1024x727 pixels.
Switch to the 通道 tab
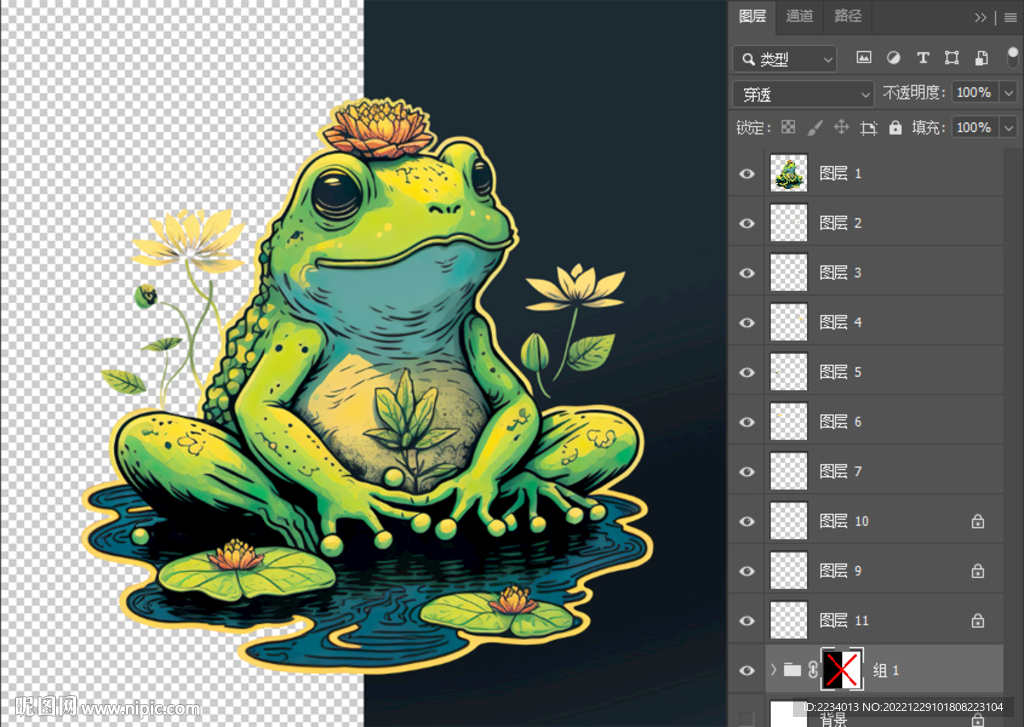(x=799, y=16)
